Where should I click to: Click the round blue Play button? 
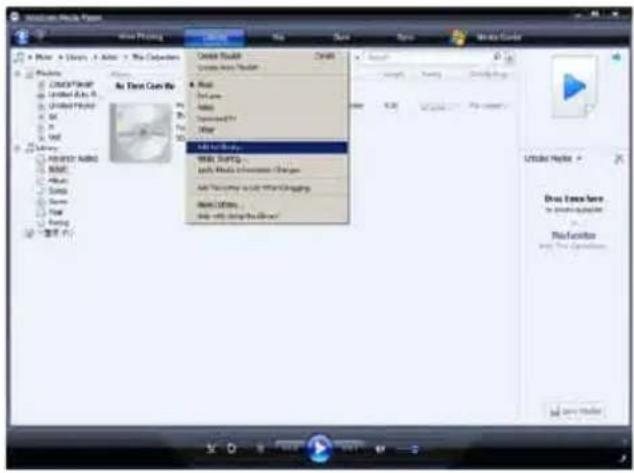tap(319, 449)
